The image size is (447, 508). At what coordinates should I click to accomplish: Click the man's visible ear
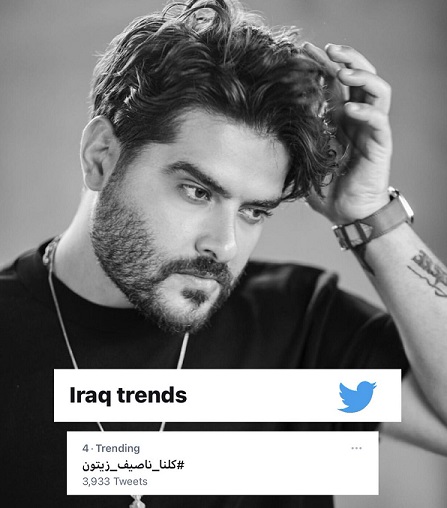tap(97, 153)
